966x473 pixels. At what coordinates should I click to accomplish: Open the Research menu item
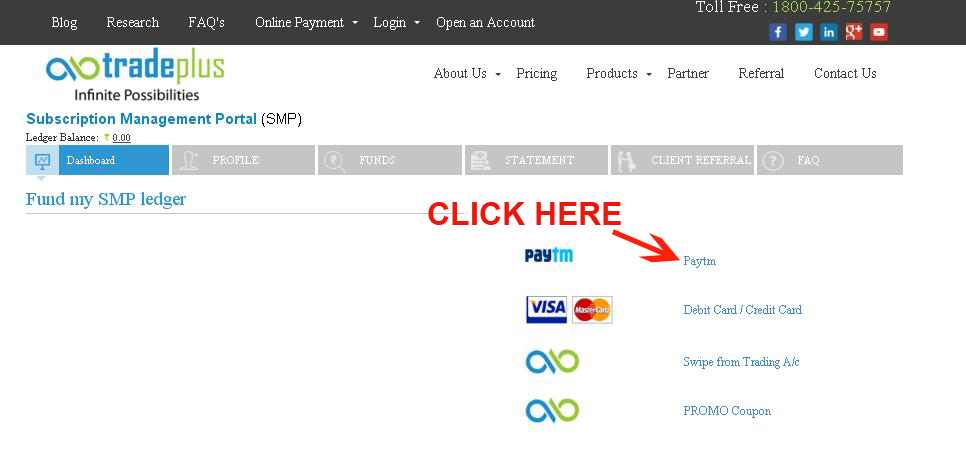pyautogui.click(x=132, y=23)
